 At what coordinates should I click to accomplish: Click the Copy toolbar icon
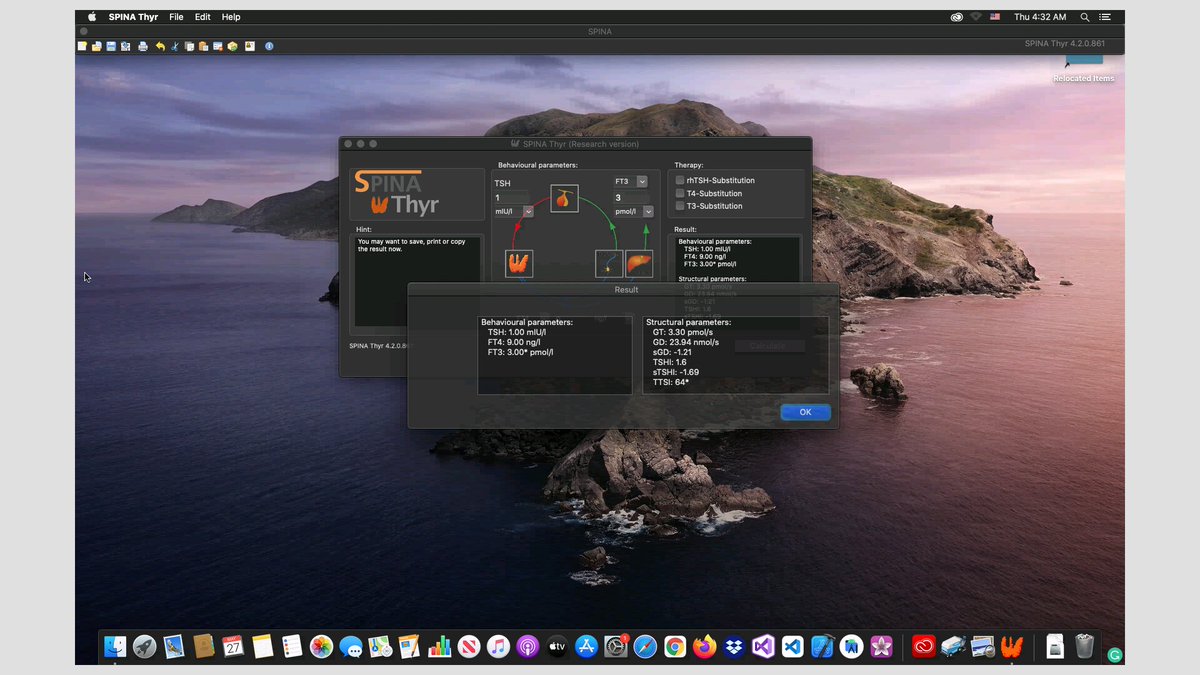(x=189, y=46)
